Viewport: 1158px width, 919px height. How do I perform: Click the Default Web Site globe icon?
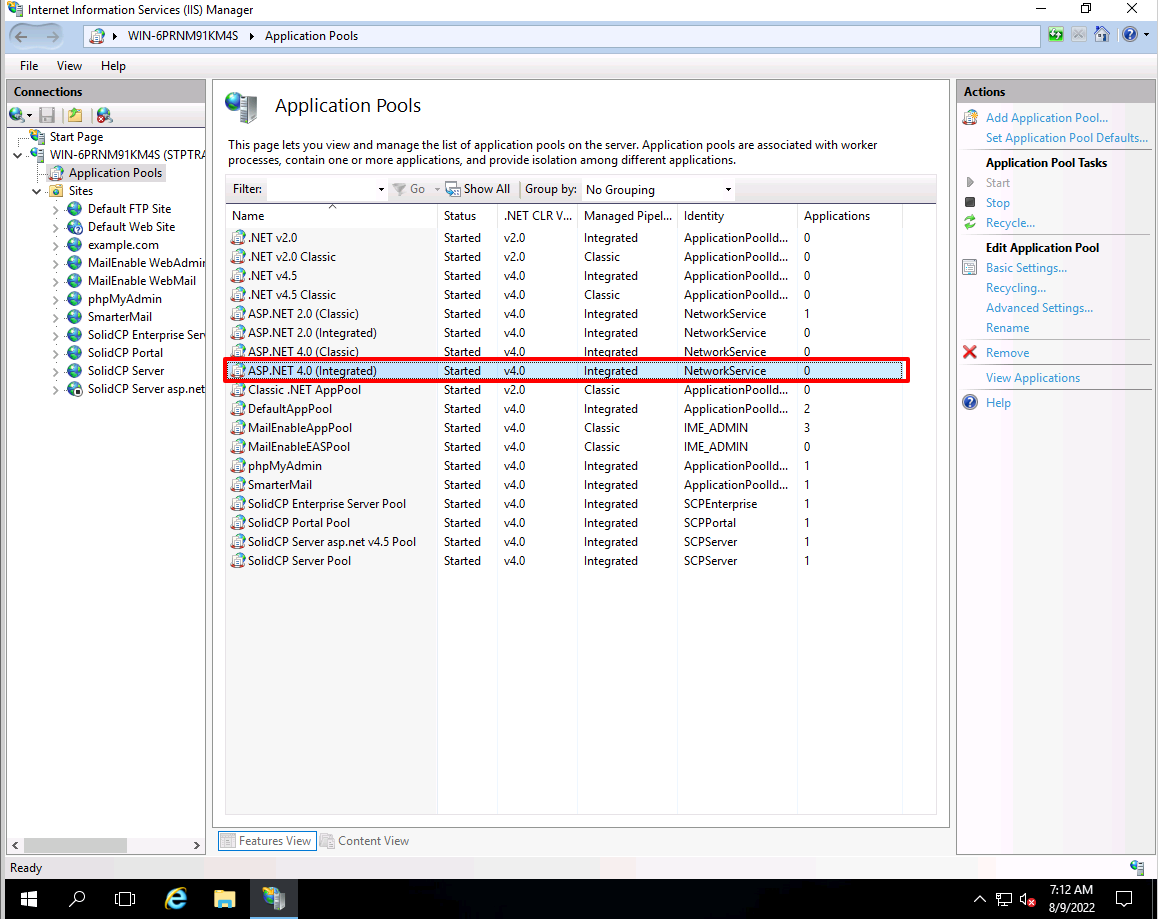[75, 227]
